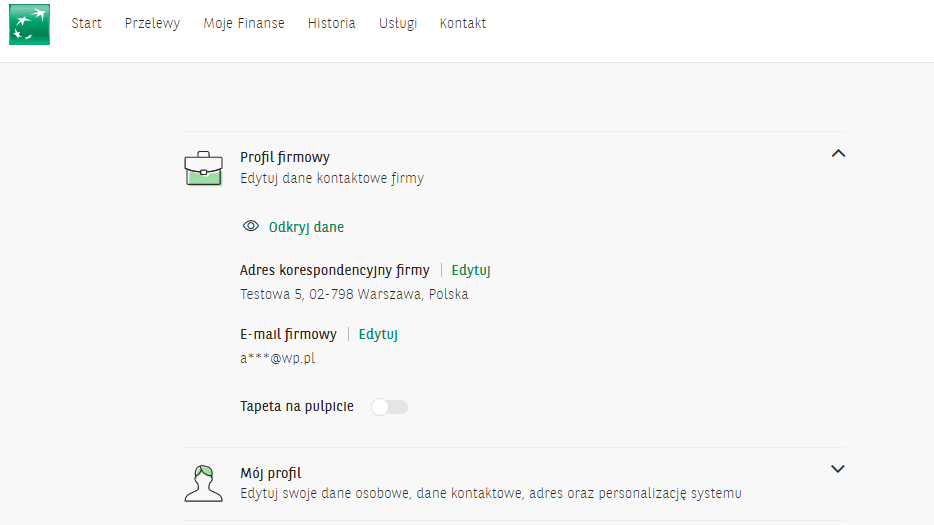Open the Start menu item
Viewport: 934px width, 525px height.
(x=86, y=23)
